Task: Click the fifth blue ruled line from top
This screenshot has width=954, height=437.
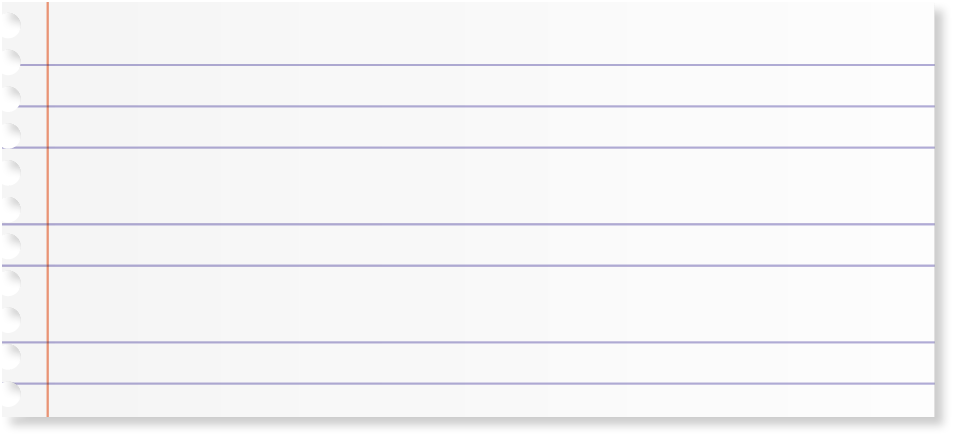Action: [480, 265]
